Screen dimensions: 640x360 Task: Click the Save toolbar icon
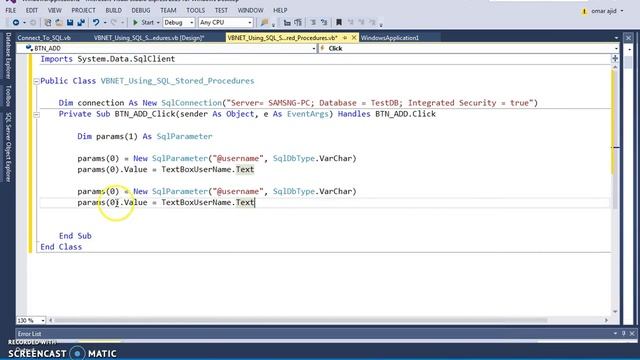point(70,22)
